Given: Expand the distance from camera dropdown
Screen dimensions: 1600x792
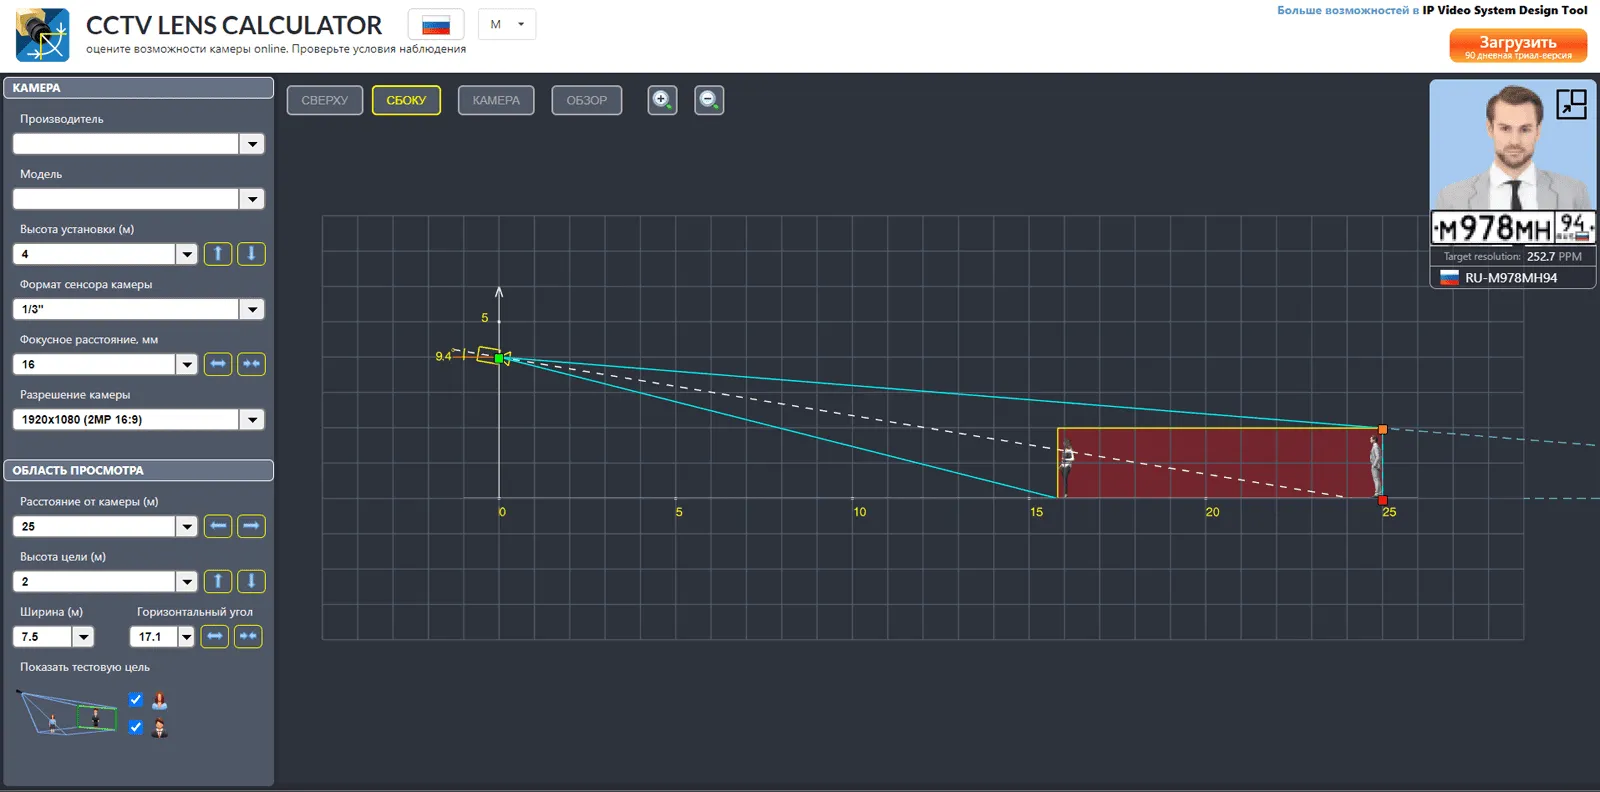Looking at the screenshot, I should coord(187,526).
